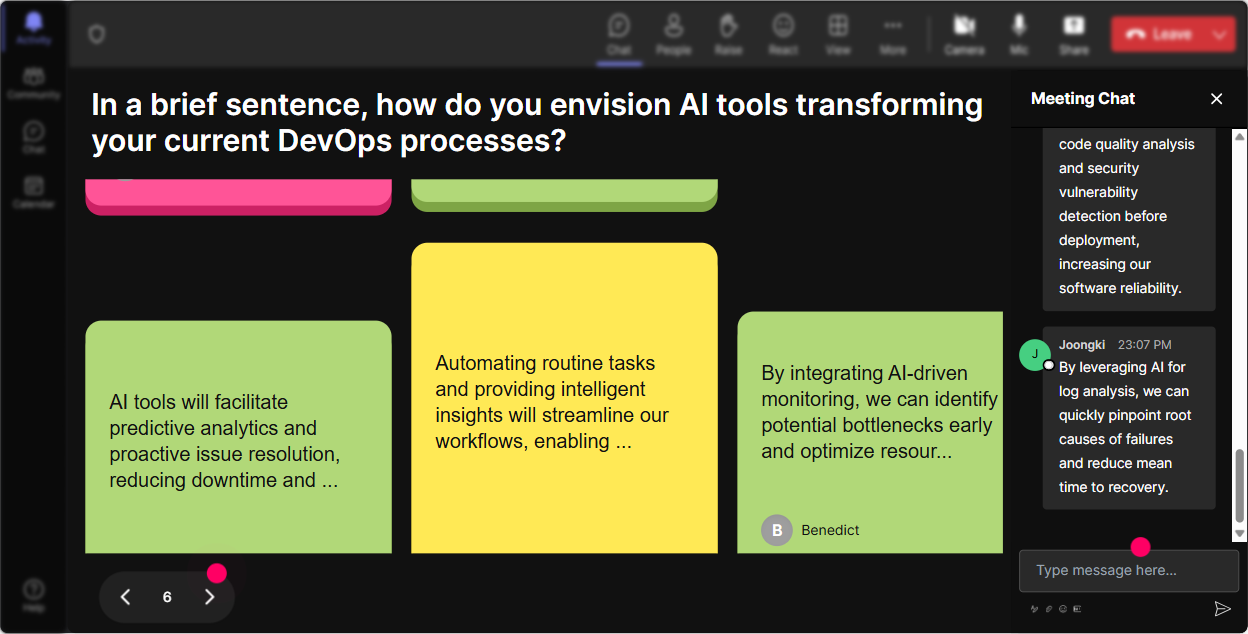Close the Meeting Chat panel
Image resolution: width=1248 pixels, height=634 pixels.
pyautogui.click(x=1216, y=98)
